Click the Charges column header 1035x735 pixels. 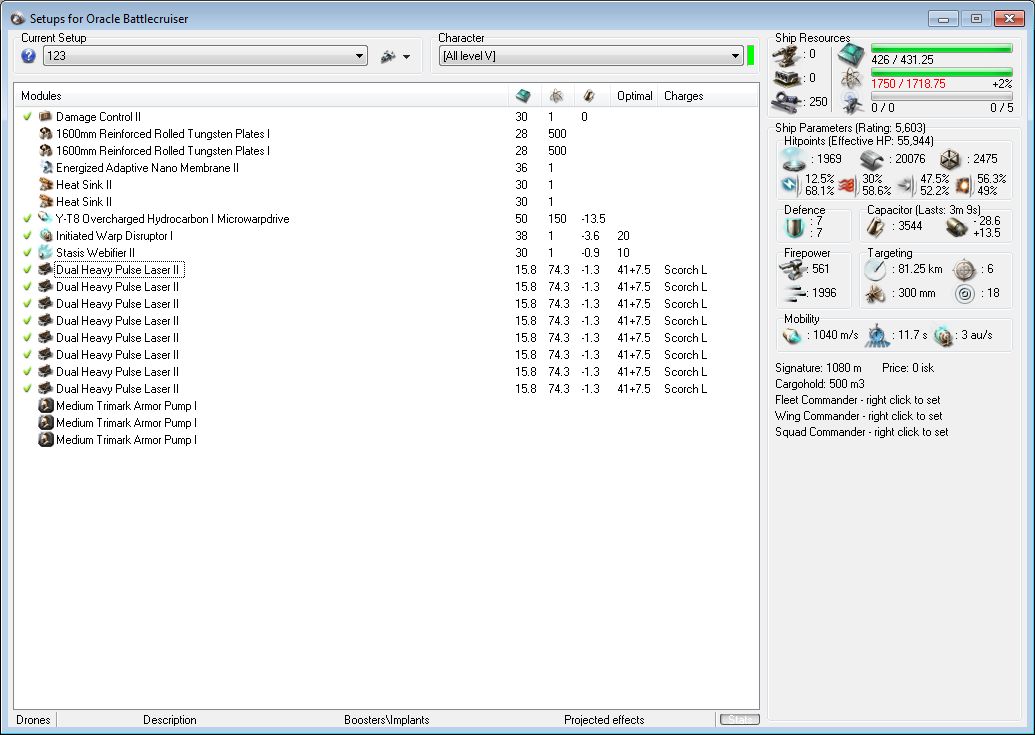683,96
